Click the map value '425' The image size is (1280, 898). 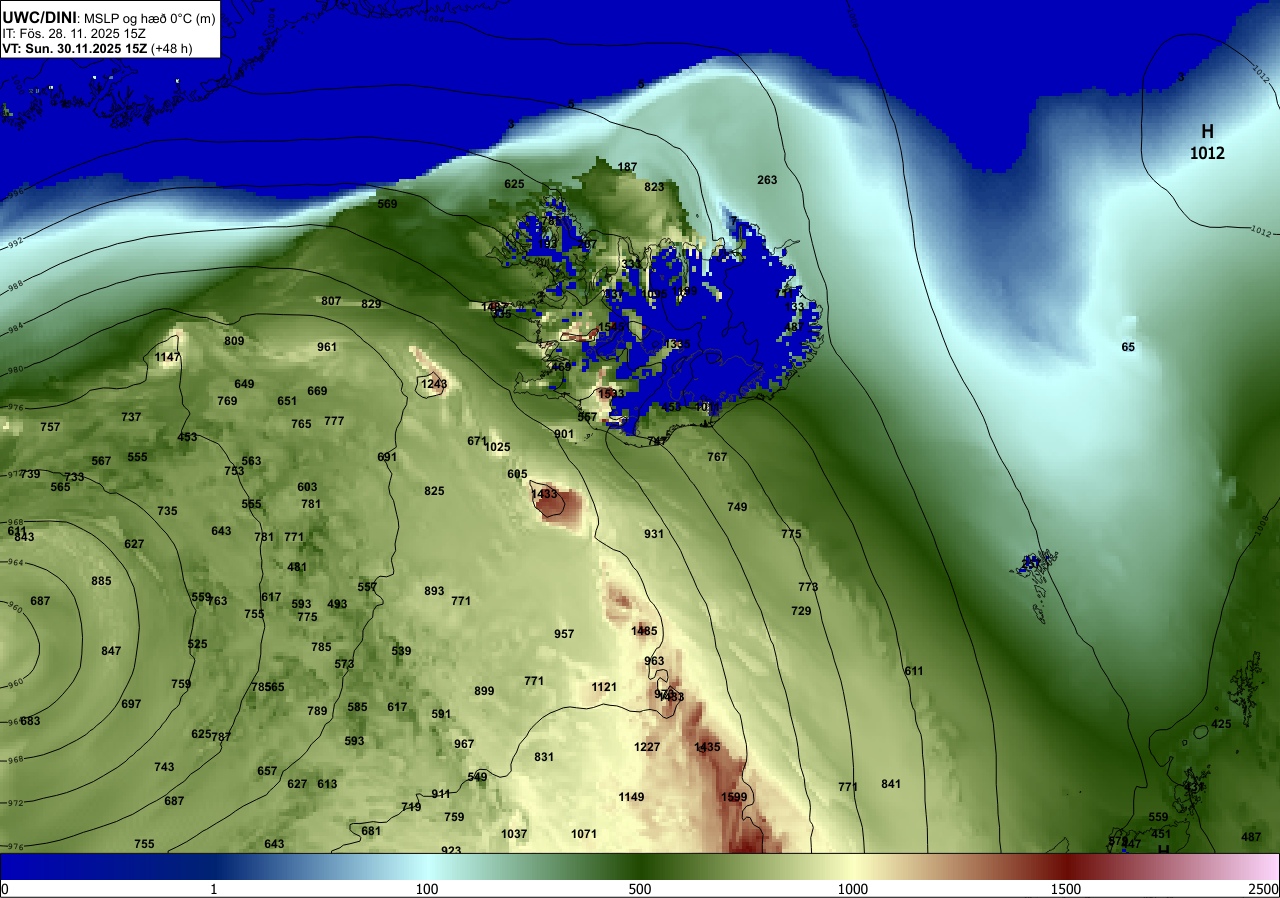1221,724
